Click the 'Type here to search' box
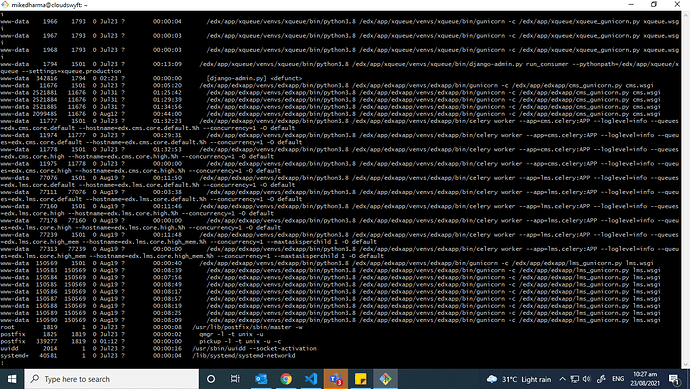This screenshot has width=690, height=389. click(x=111, y=379)
